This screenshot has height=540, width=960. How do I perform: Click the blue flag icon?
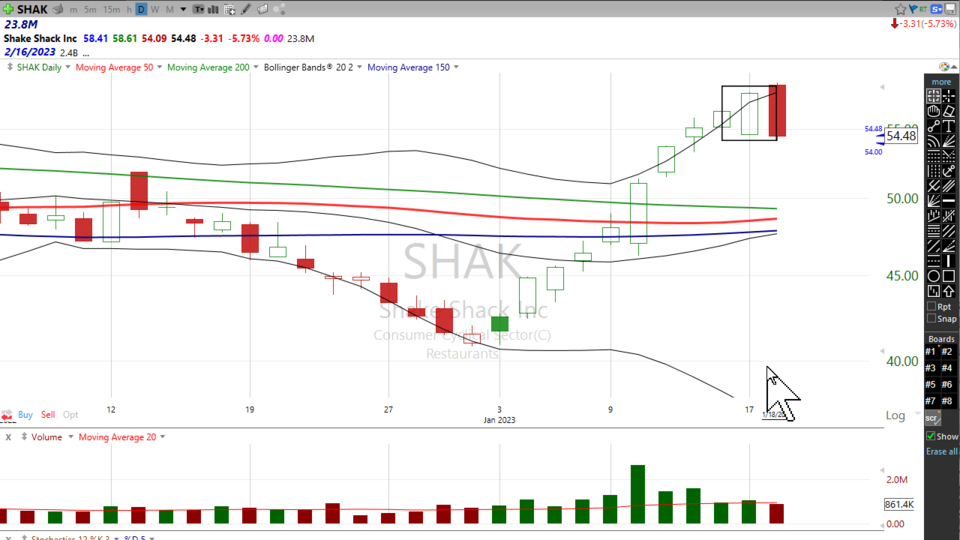pos(913,9)
